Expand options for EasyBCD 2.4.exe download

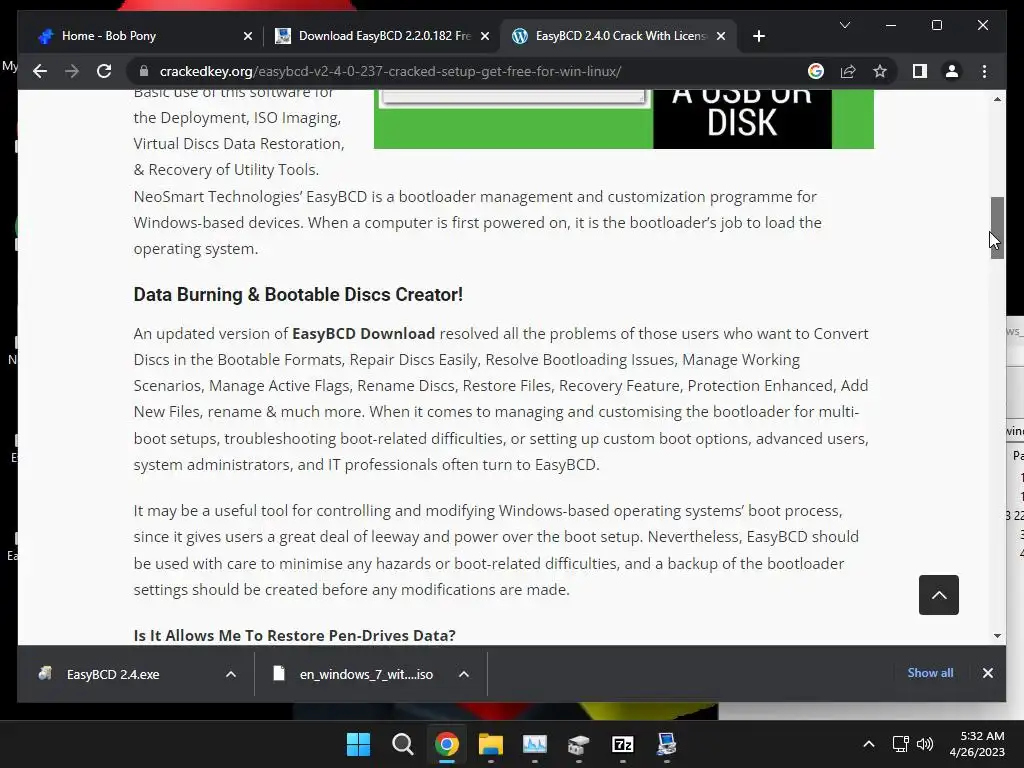point(231,674)
